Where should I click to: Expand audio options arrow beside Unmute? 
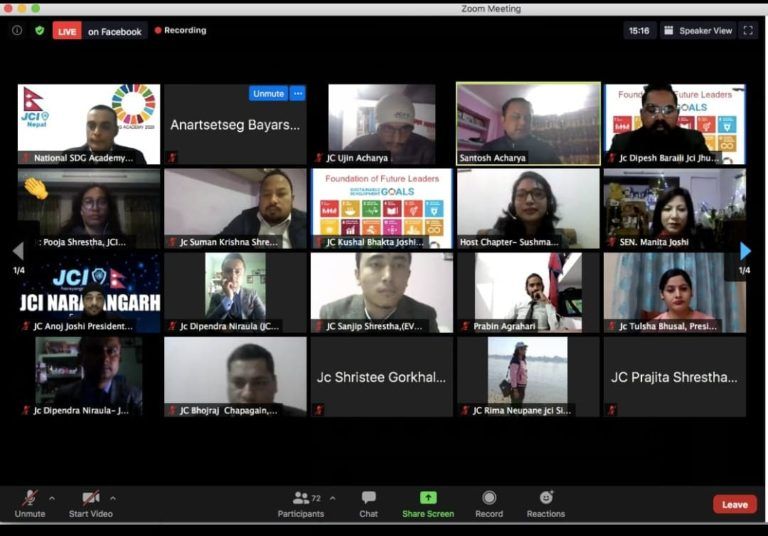click(x=52, y=498)
